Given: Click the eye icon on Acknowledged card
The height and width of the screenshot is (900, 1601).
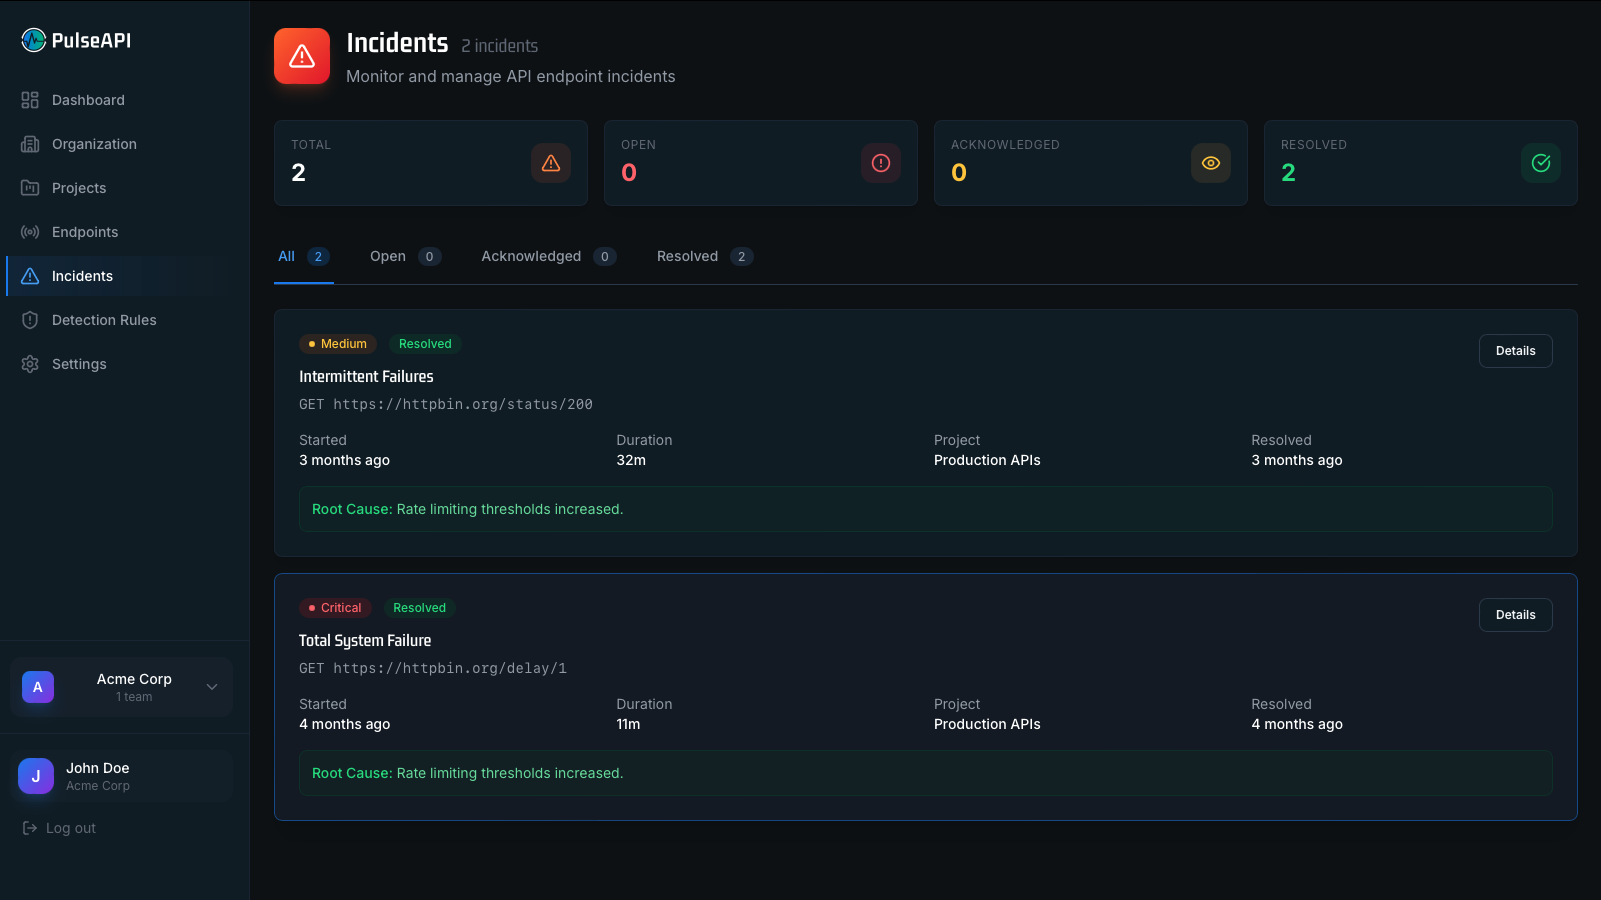Looking at the screenshot, I should (x=1211, y=163).
